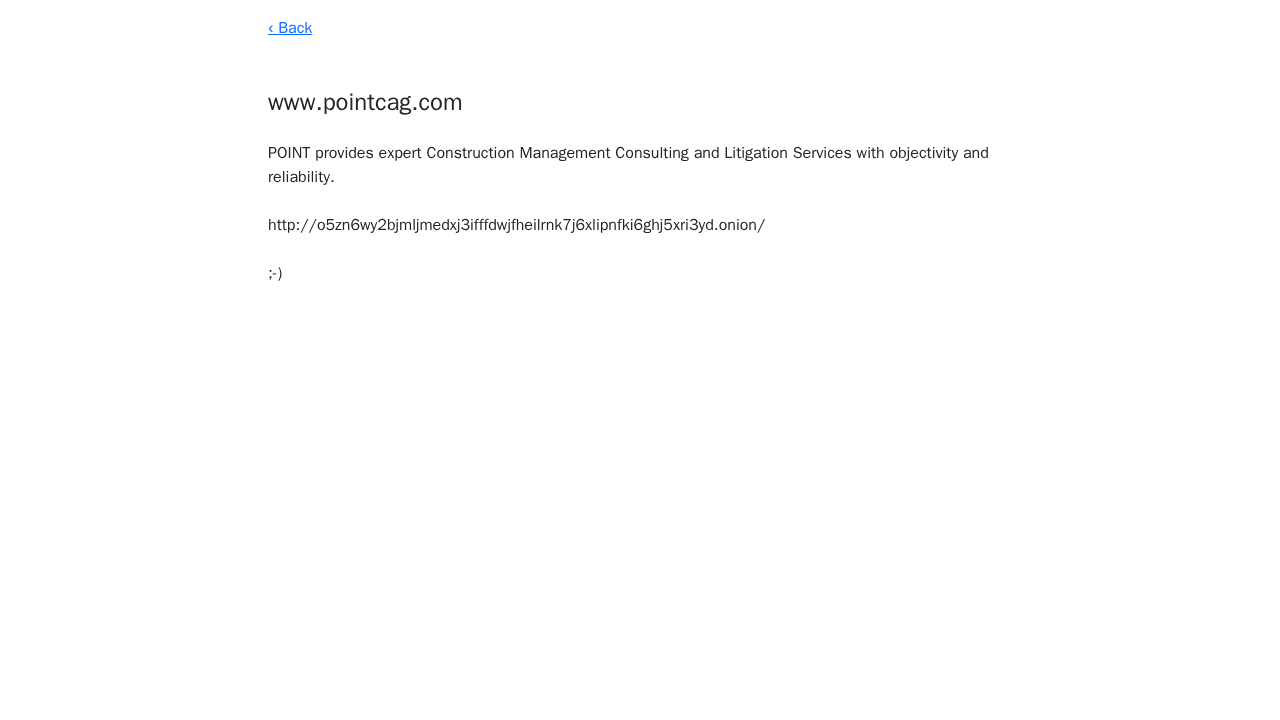Click the words Litigation Services

tap(787, 153)
